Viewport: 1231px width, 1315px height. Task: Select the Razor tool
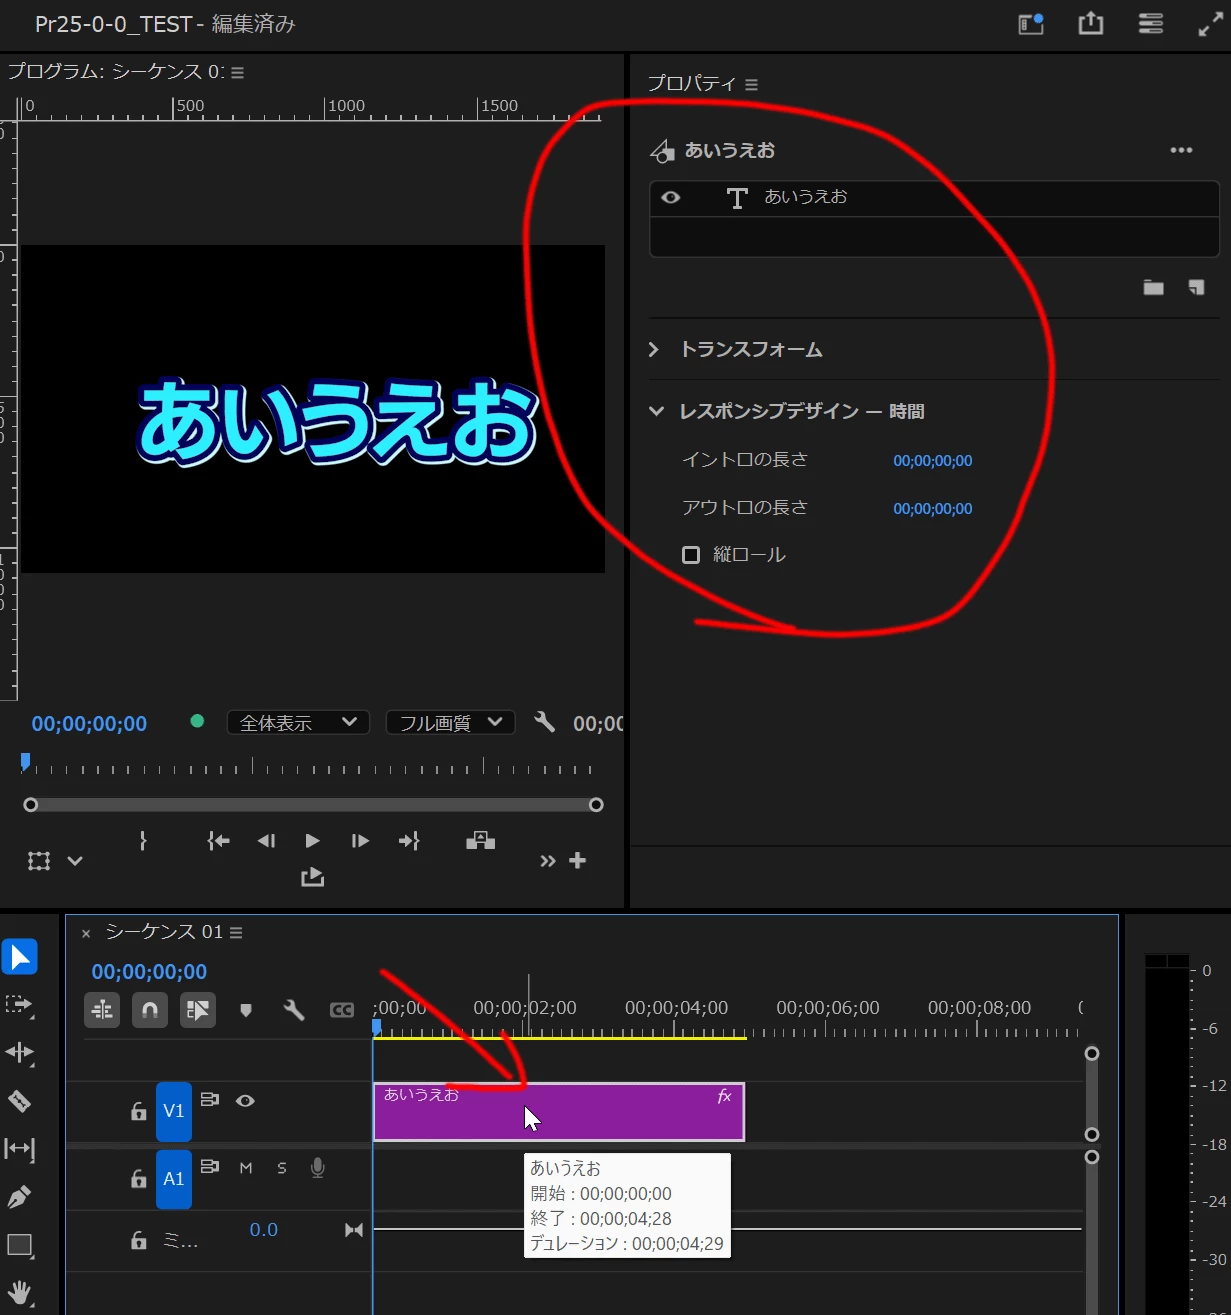tap(20, 1101)
